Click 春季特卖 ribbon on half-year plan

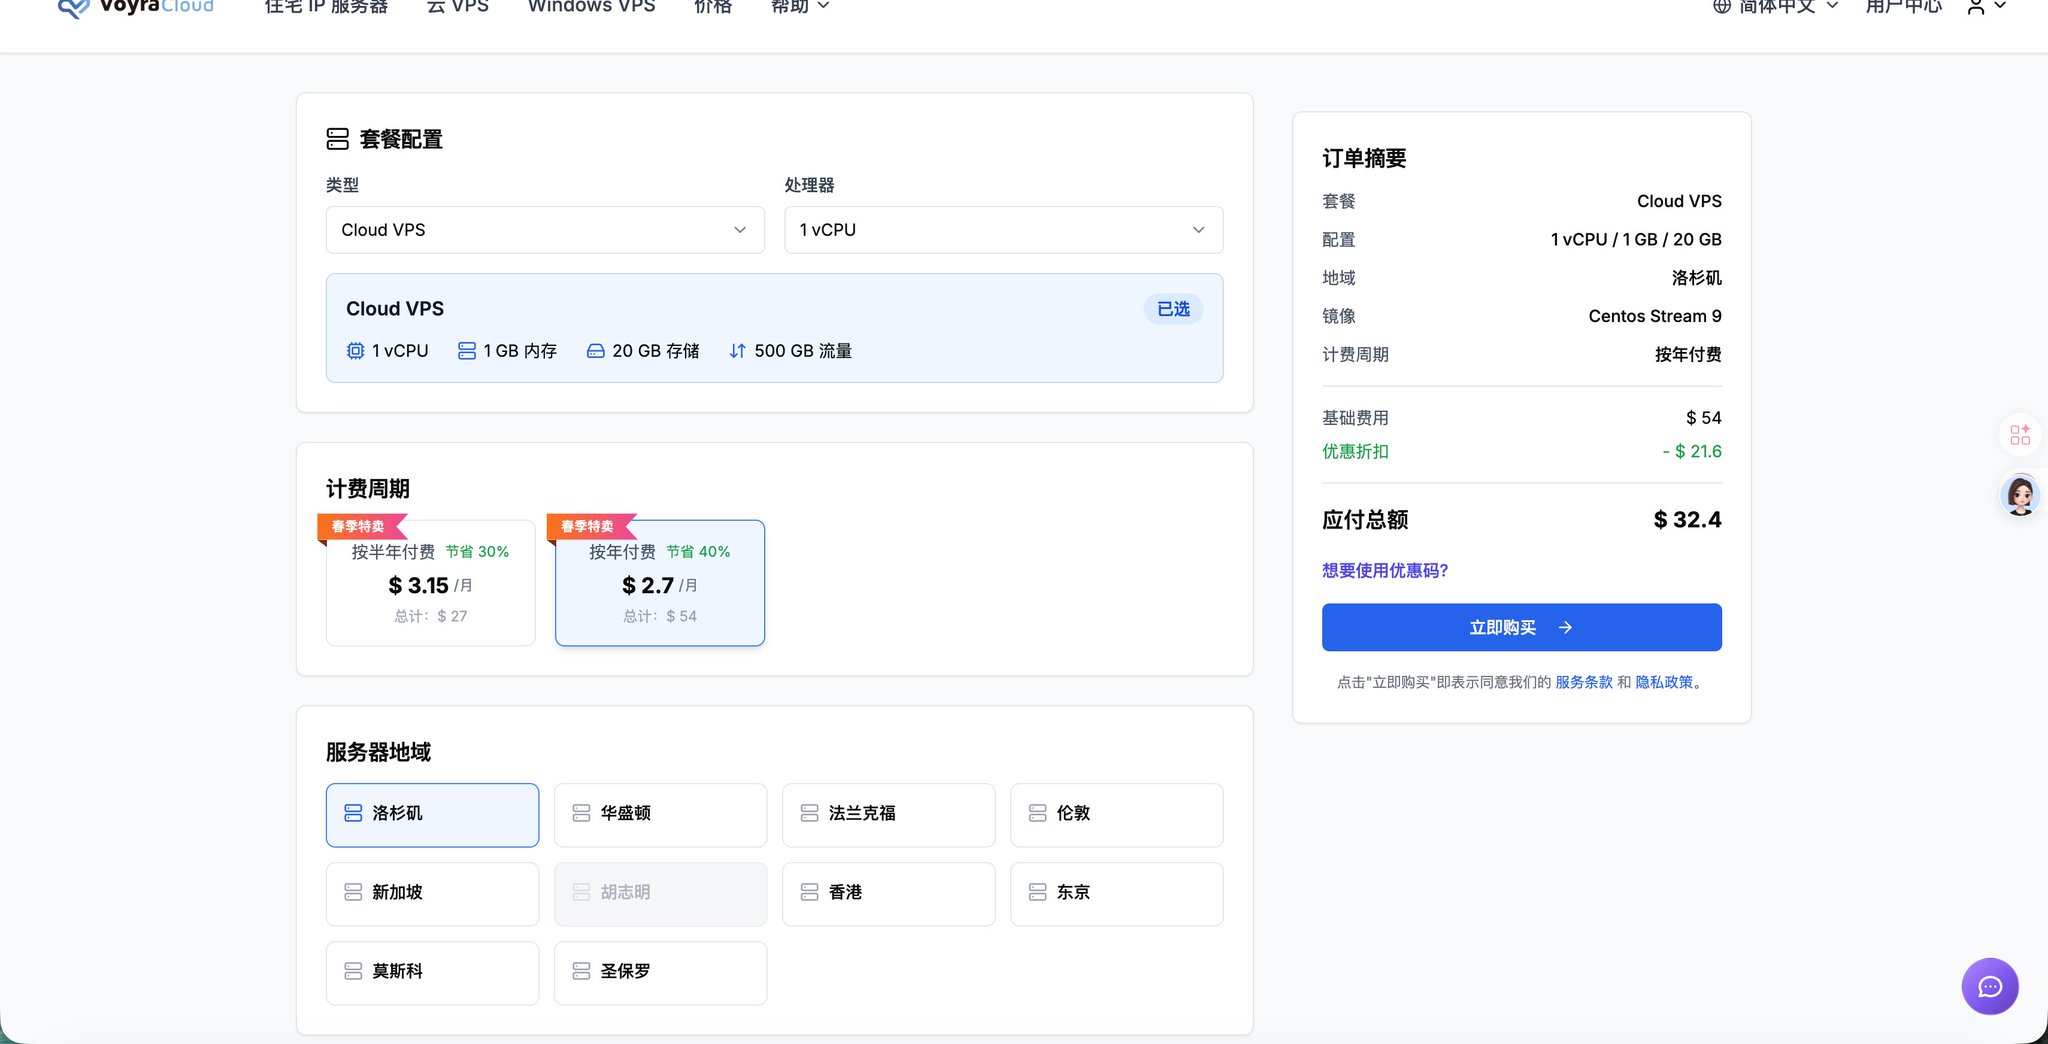(361, 526)
